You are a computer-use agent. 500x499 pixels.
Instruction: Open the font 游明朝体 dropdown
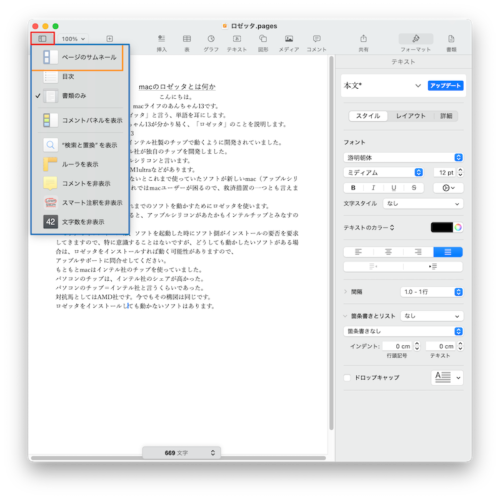[x=403, y=157]
